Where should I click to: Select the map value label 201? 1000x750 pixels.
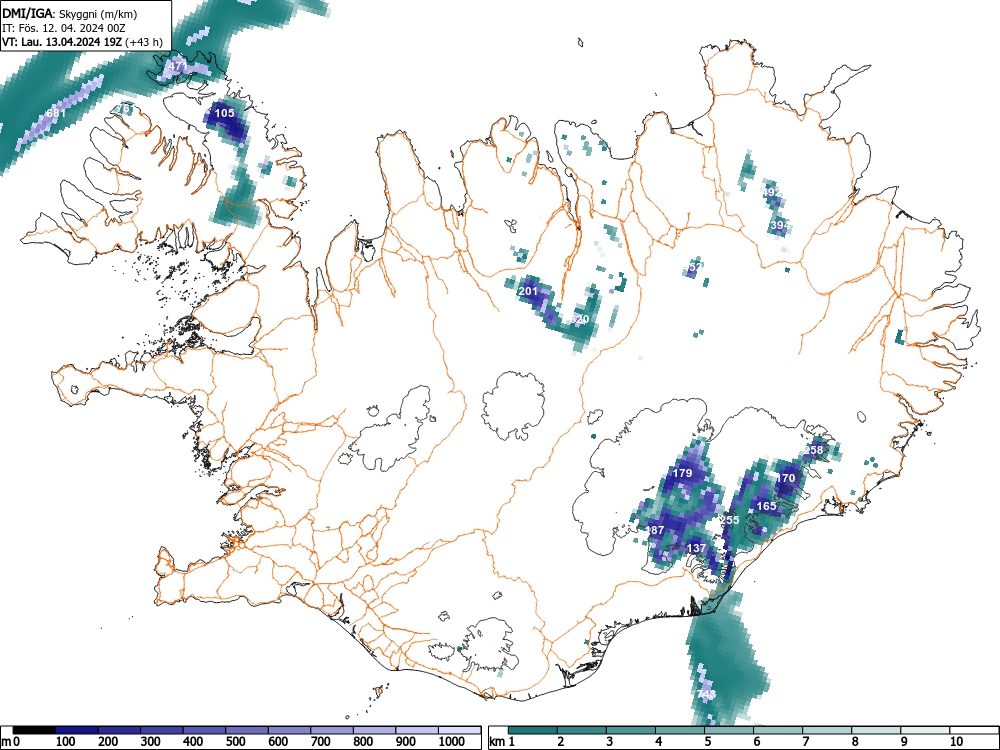pyautogui.click(x=528, y=291)
